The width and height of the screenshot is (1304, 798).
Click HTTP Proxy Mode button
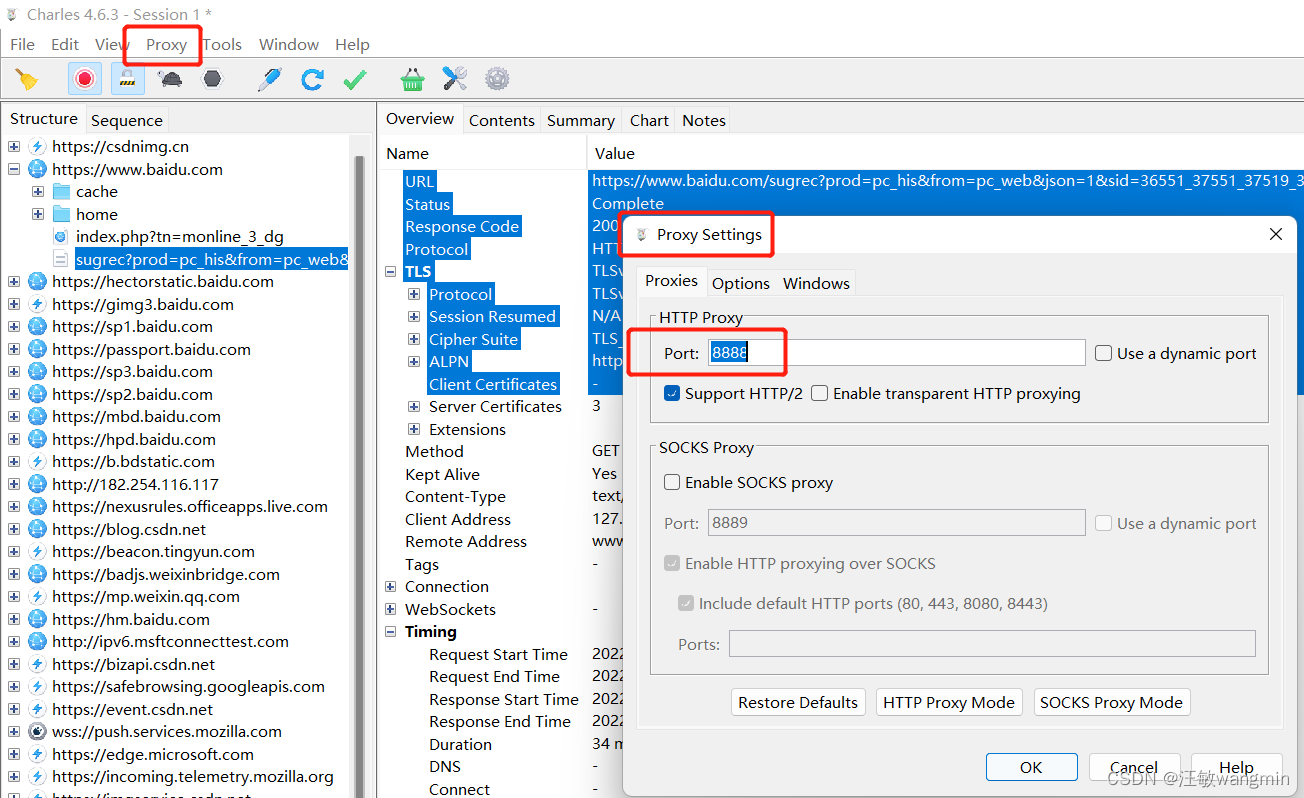pyautogui.click(x=949, y=702)
